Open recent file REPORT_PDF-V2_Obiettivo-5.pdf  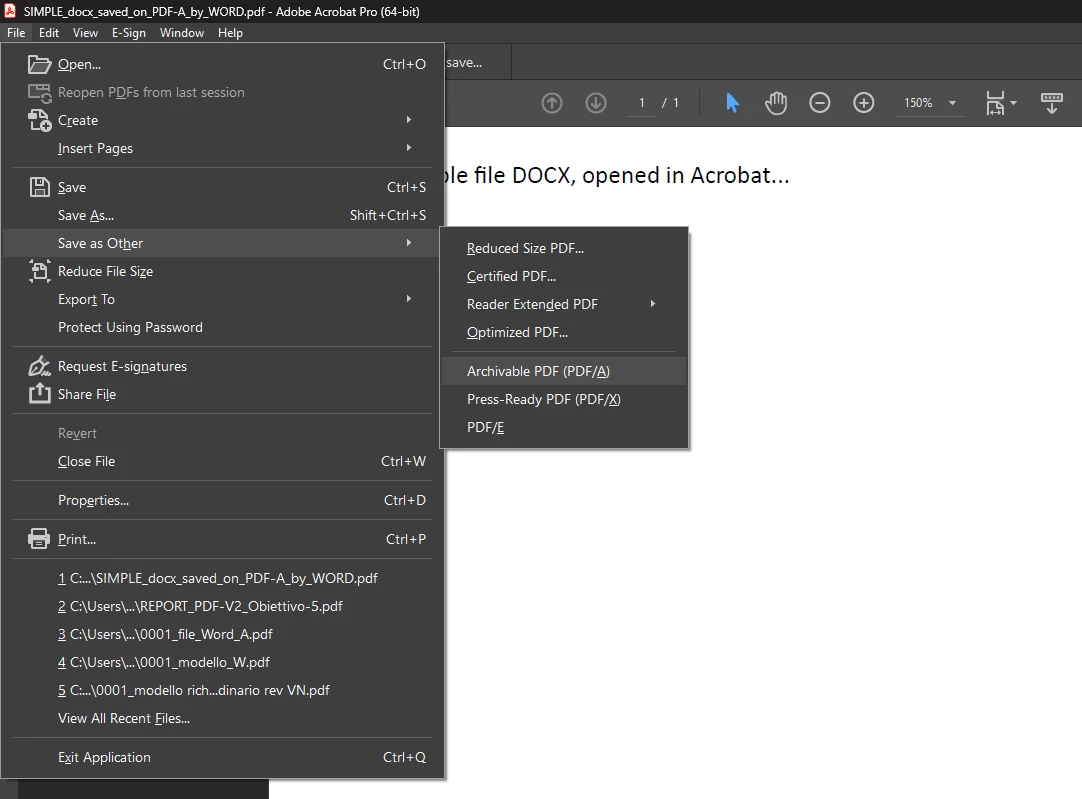pos(221,606)
